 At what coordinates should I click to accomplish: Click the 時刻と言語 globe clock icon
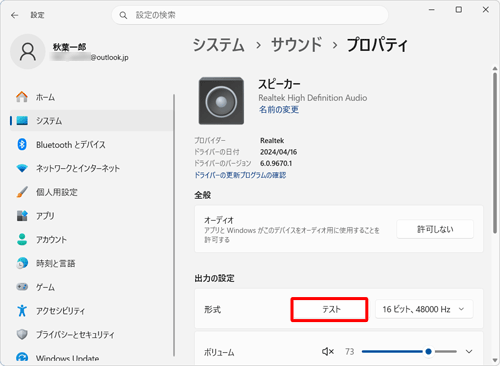(x=22, y=263)
